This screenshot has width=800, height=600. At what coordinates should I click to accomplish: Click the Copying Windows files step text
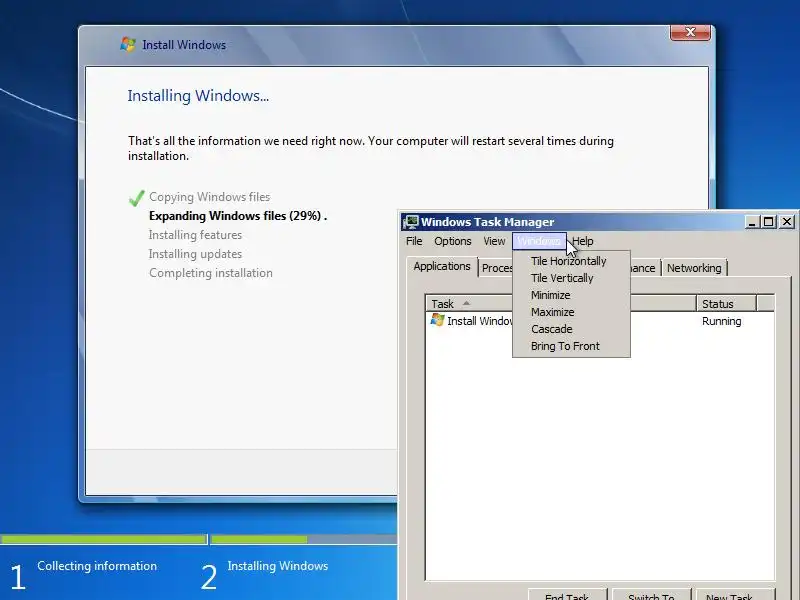tap(210, 197)
